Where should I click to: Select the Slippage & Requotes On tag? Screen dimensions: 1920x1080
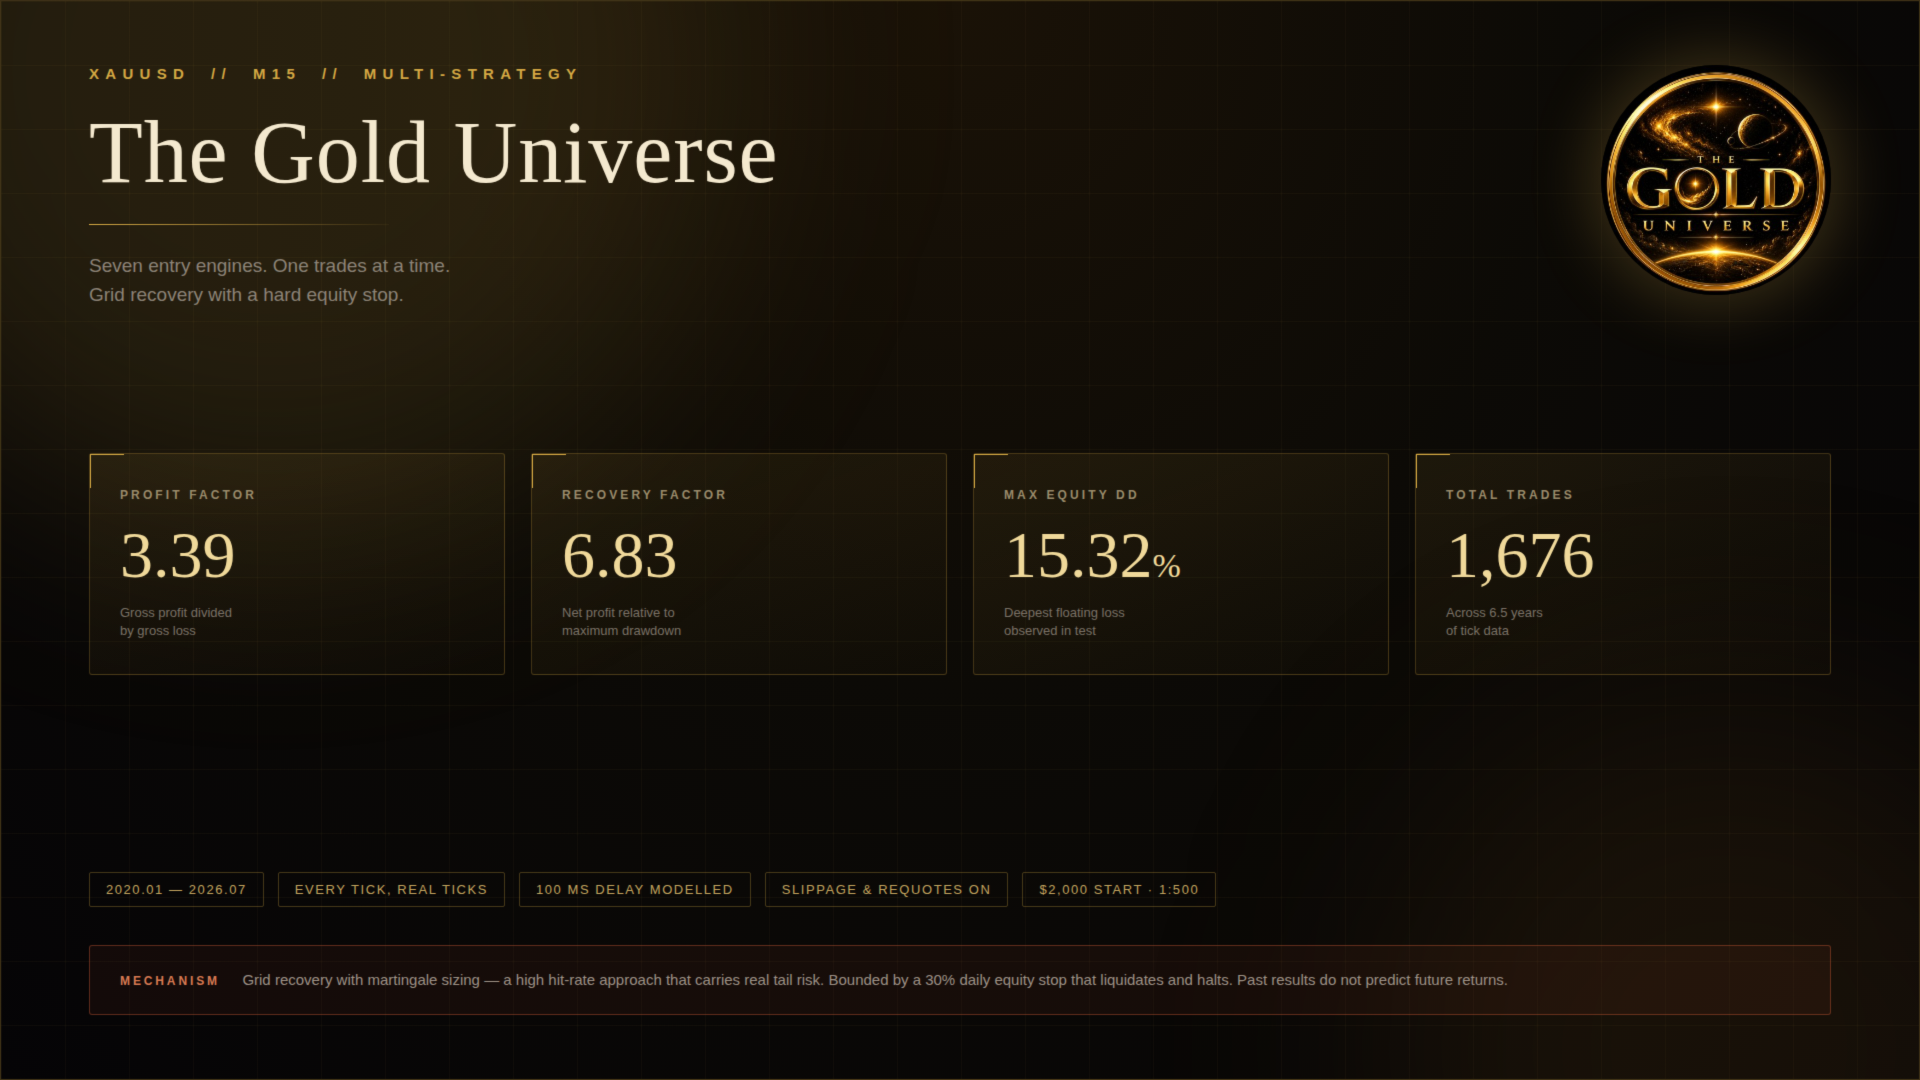pyautogui.click(x=886, y=890)
